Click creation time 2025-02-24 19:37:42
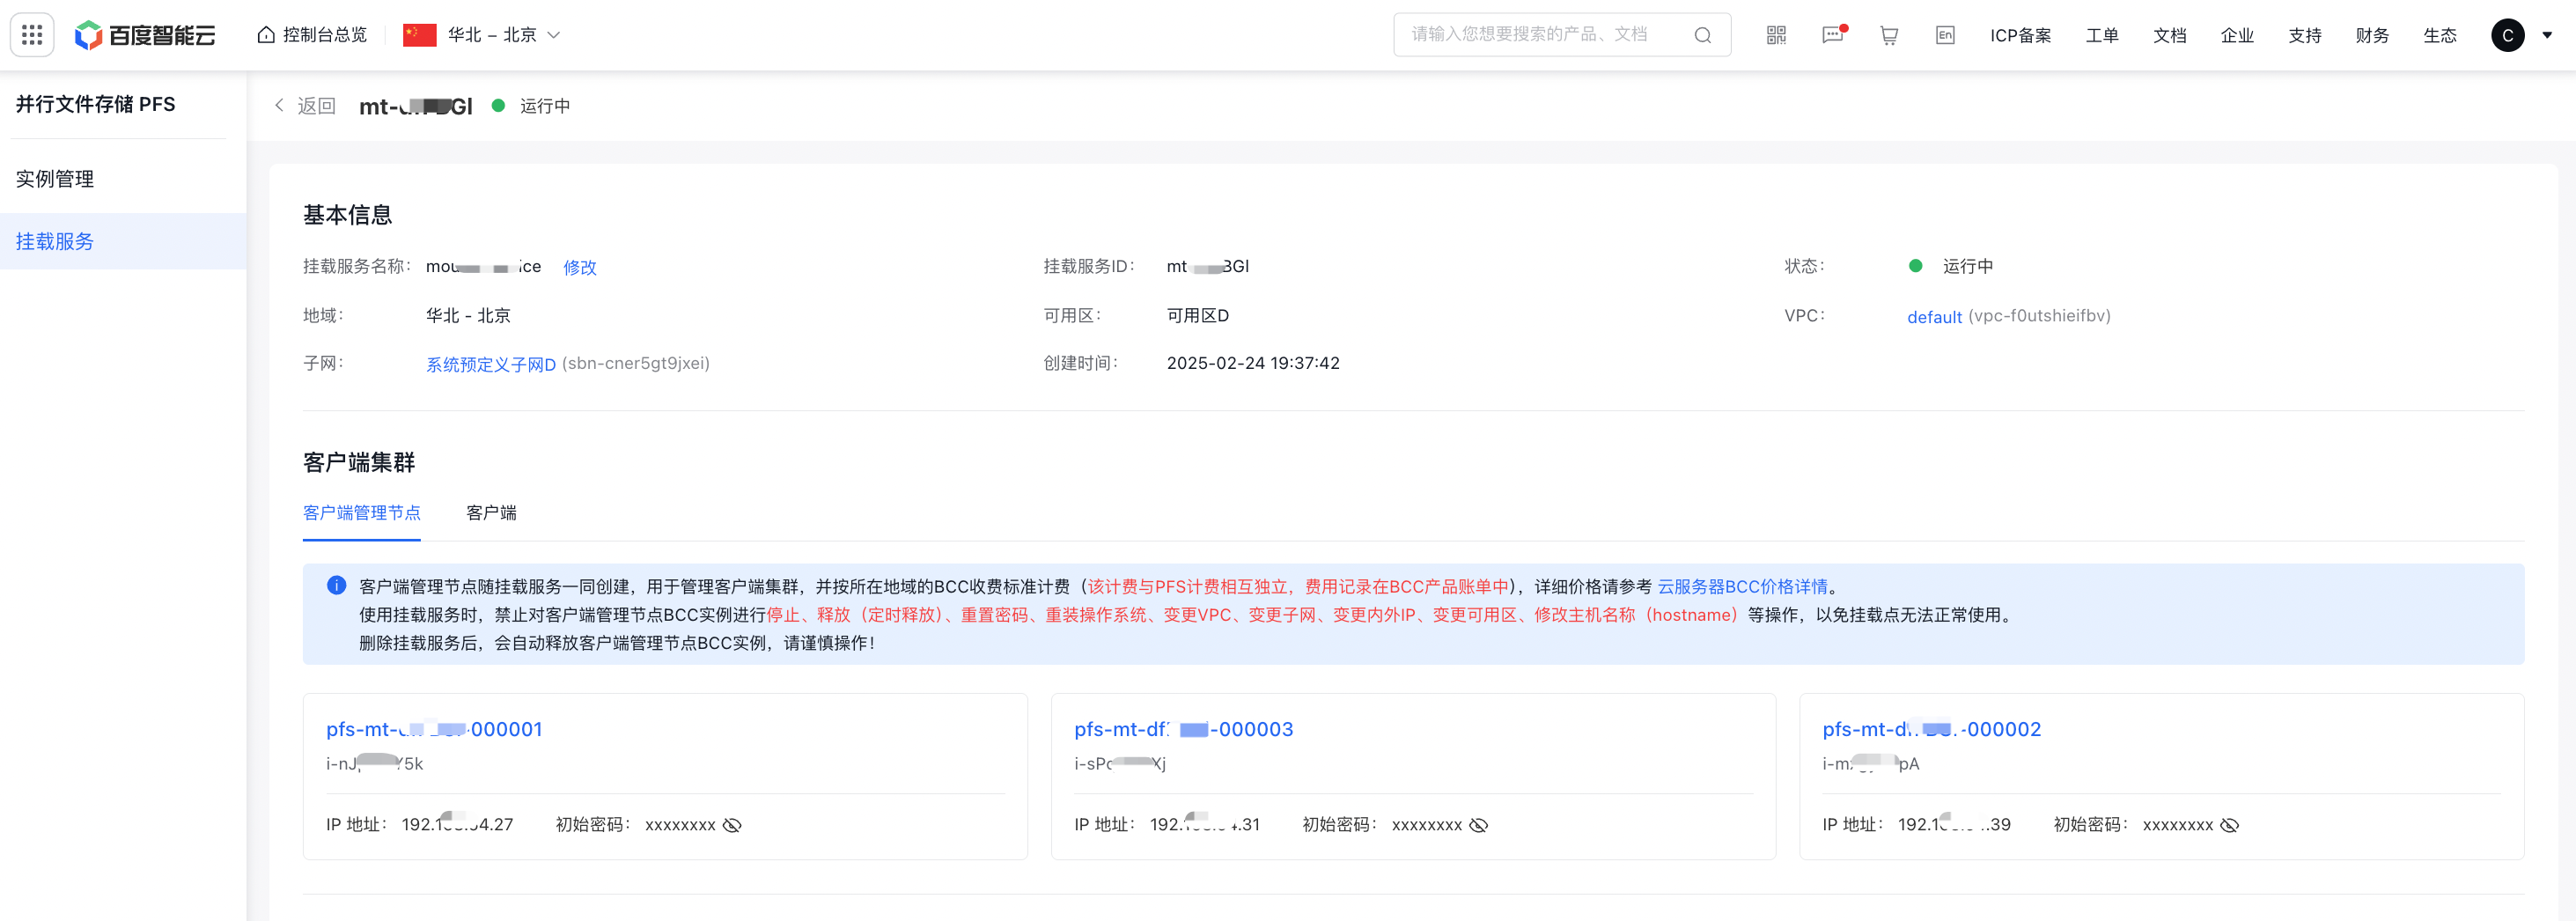This screenshot has width=2576, height=921. (x=1253, y=363)
